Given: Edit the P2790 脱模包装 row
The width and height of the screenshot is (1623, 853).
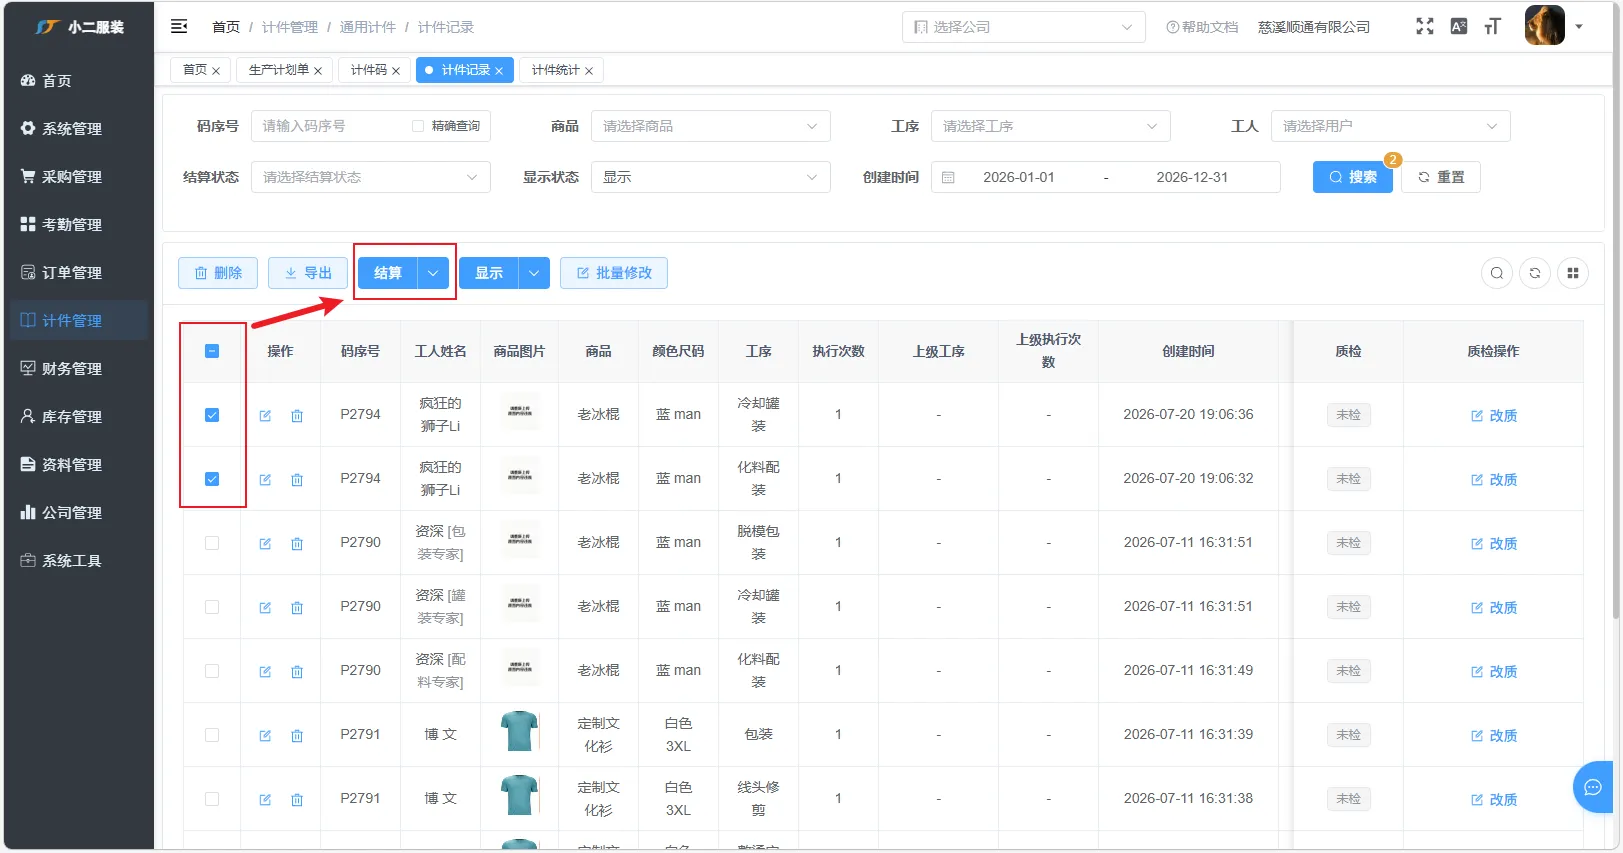Looking at the screenshot, I should coord(265,544).
